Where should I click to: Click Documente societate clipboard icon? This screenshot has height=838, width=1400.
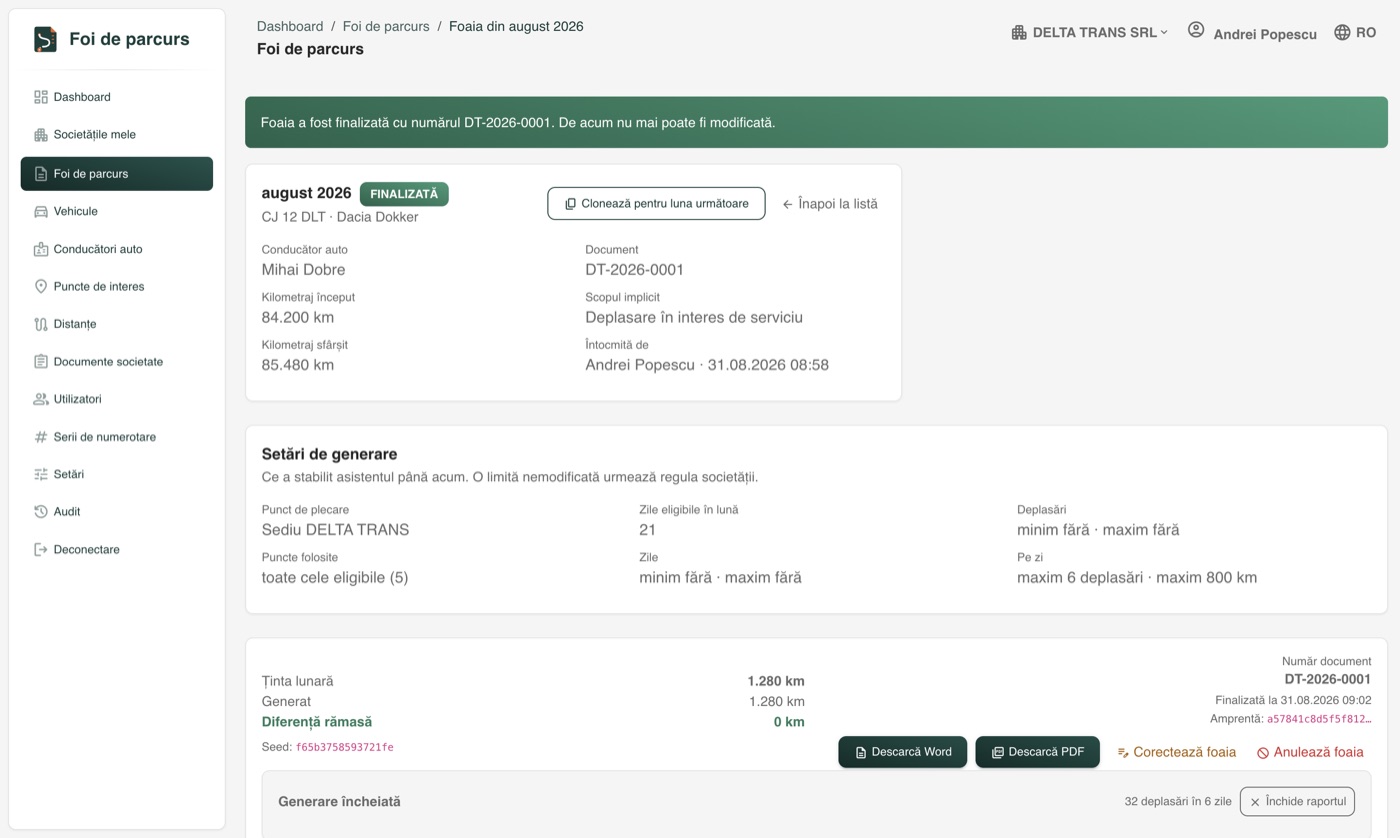tap(41, 362)
